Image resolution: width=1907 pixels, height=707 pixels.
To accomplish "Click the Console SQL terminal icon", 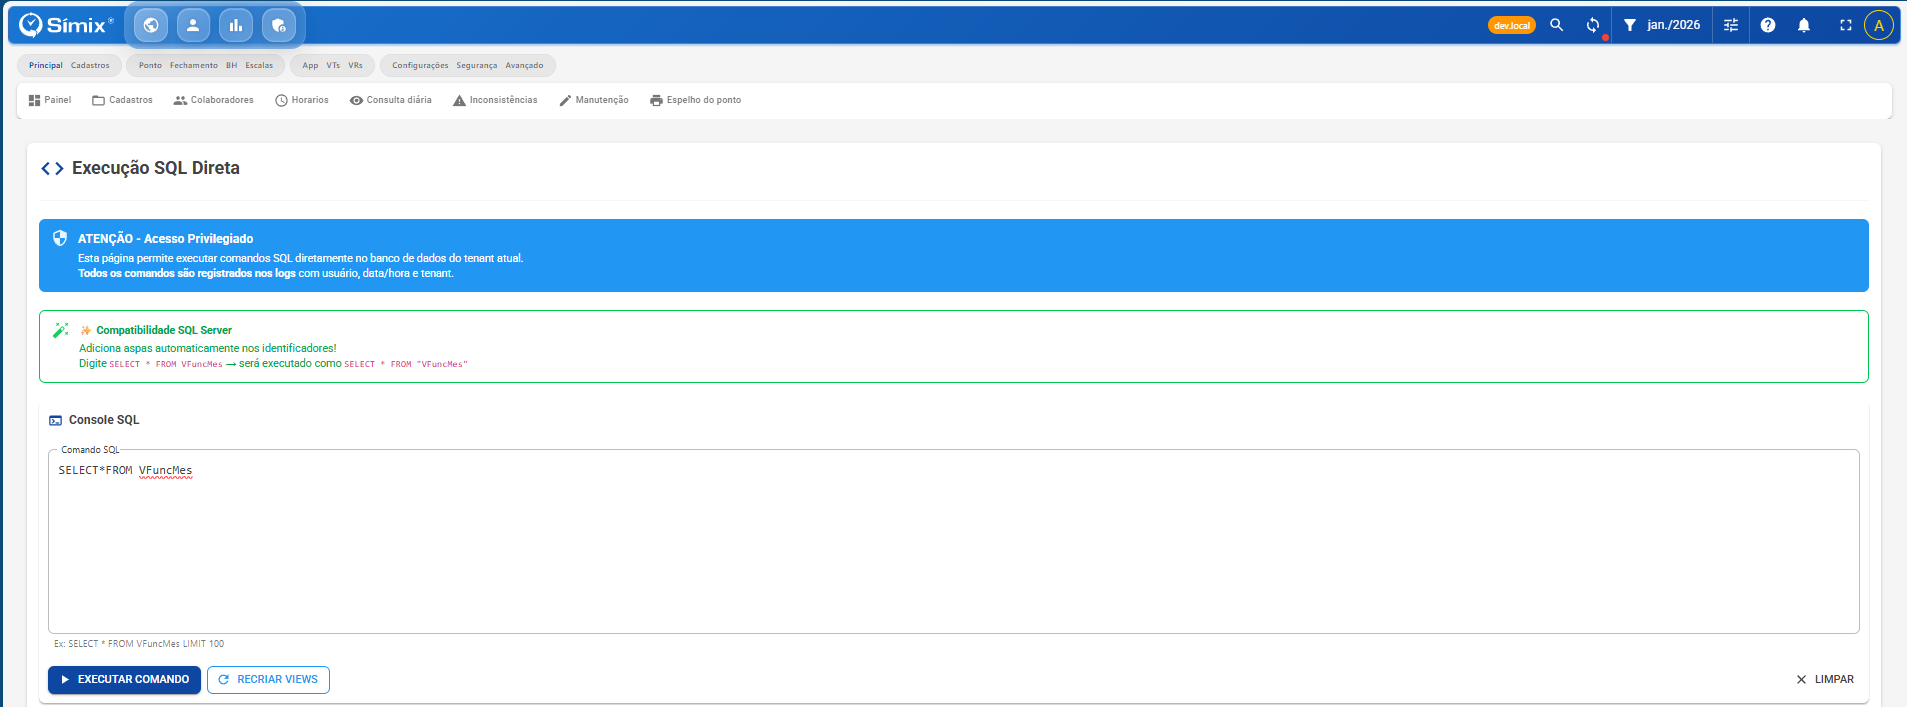I will click(x=56, y=421).
